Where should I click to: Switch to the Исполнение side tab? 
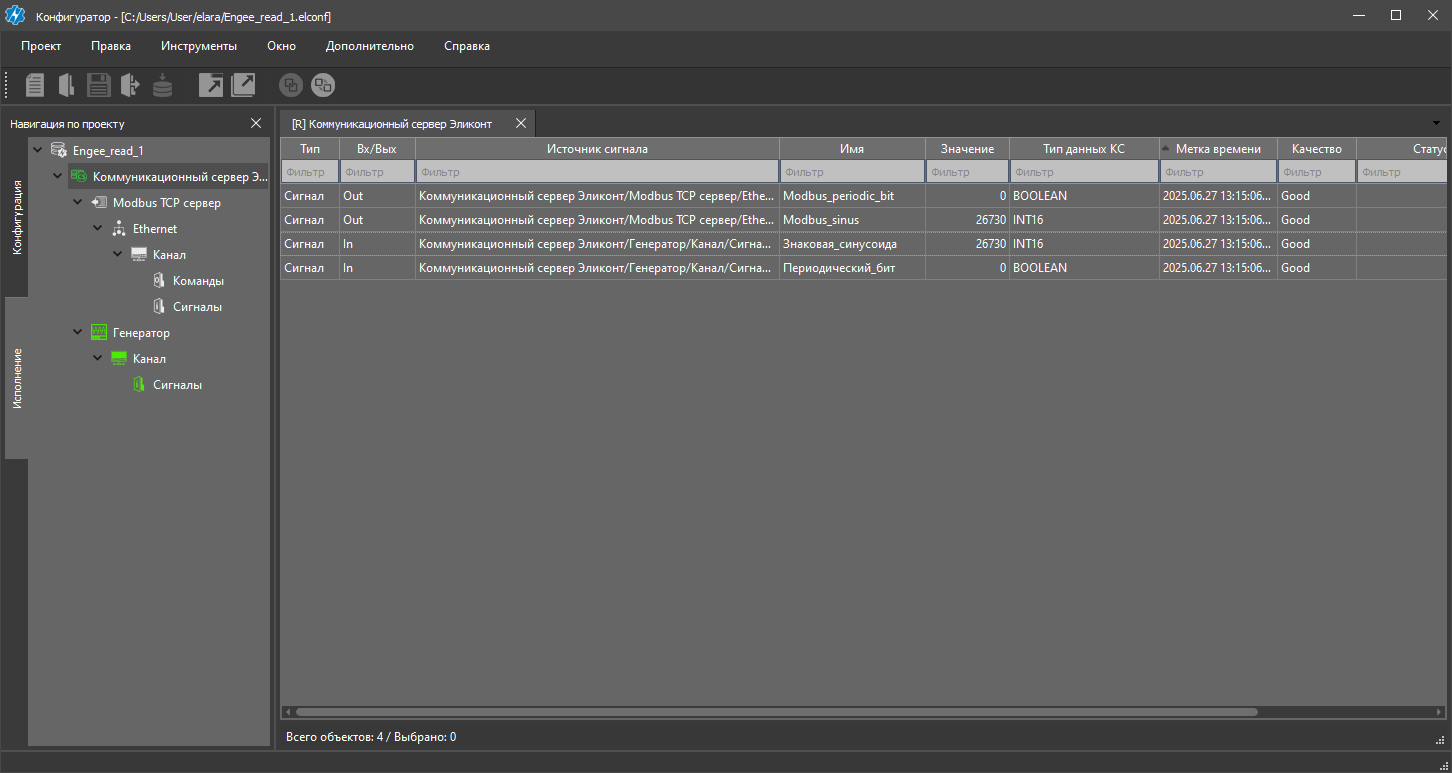(17, 378)
